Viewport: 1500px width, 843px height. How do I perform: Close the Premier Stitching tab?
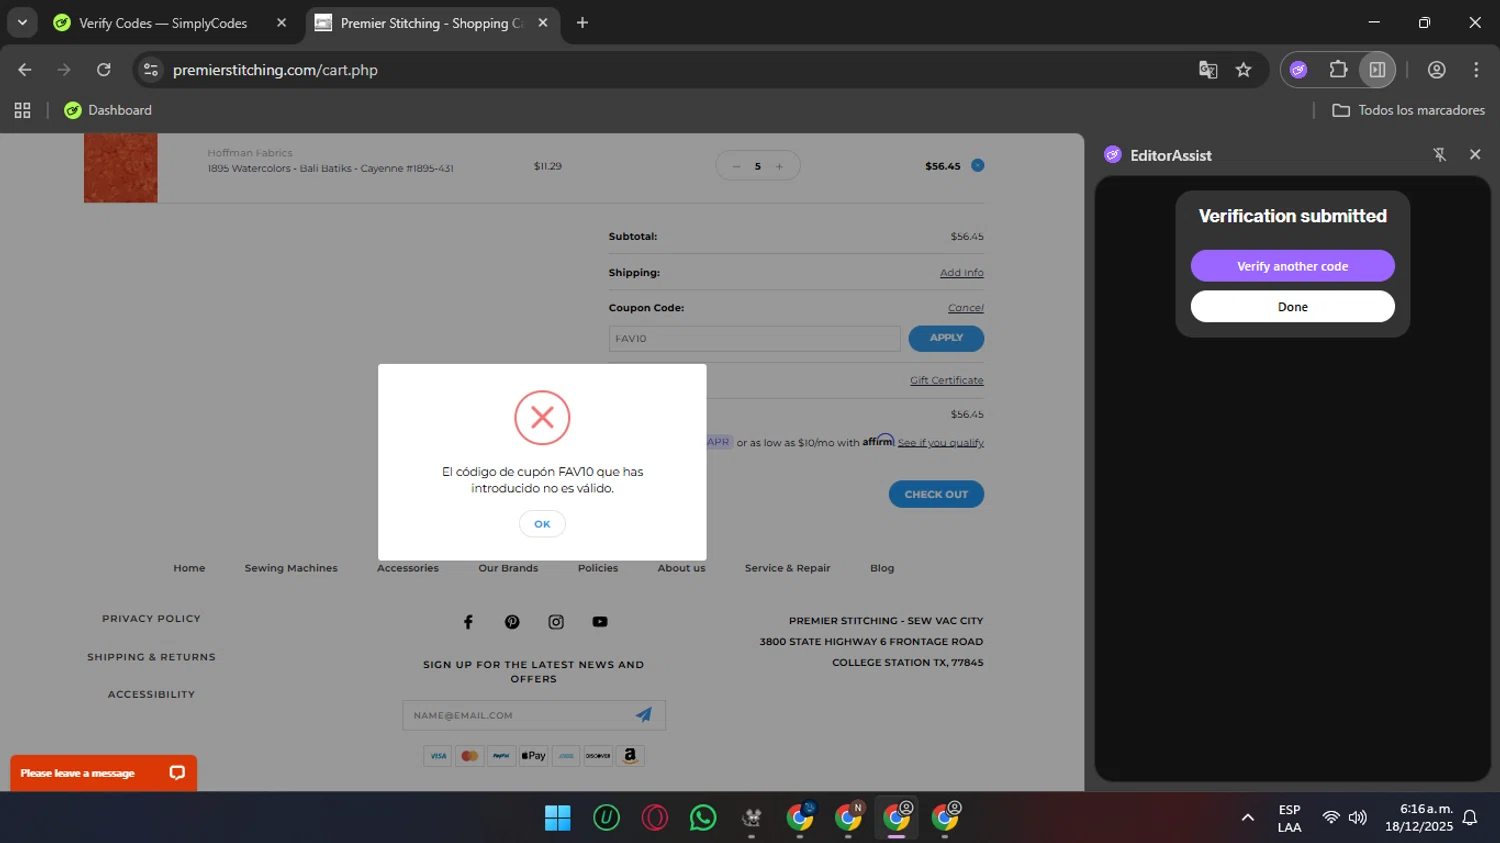(543, 23)
